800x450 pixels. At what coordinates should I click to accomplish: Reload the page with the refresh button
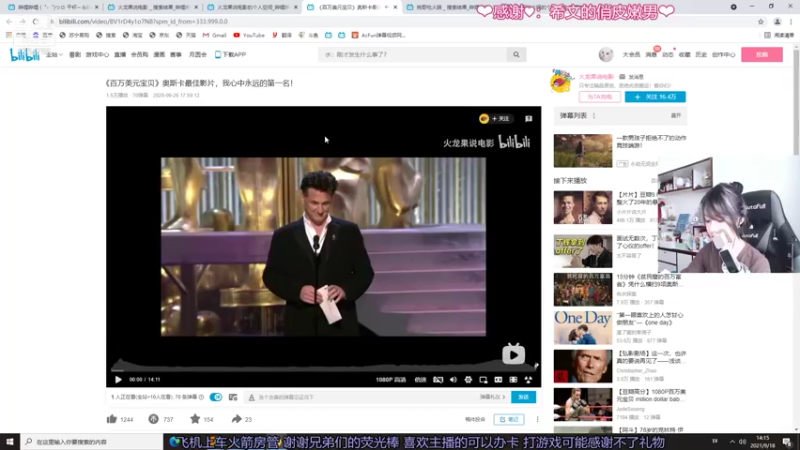click(x=35, y=21)
